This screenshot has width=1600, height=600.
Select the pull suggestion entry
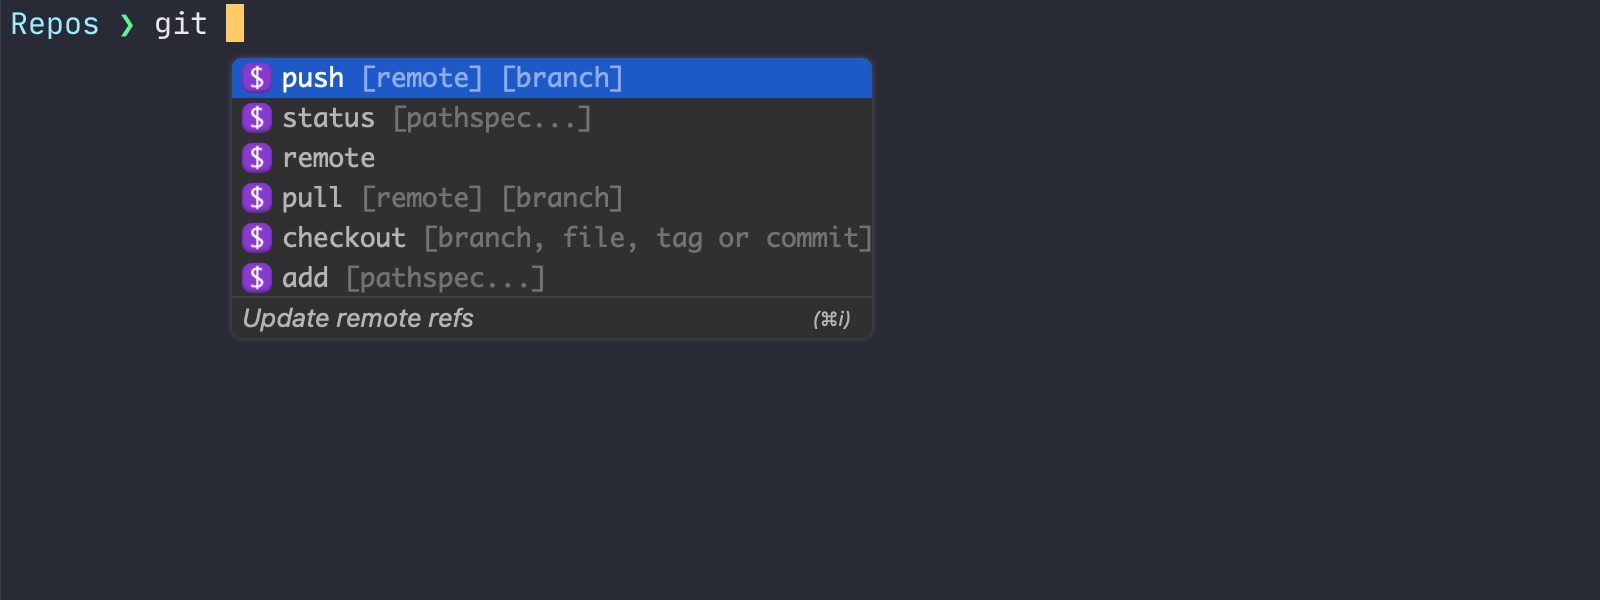point(312,198)
